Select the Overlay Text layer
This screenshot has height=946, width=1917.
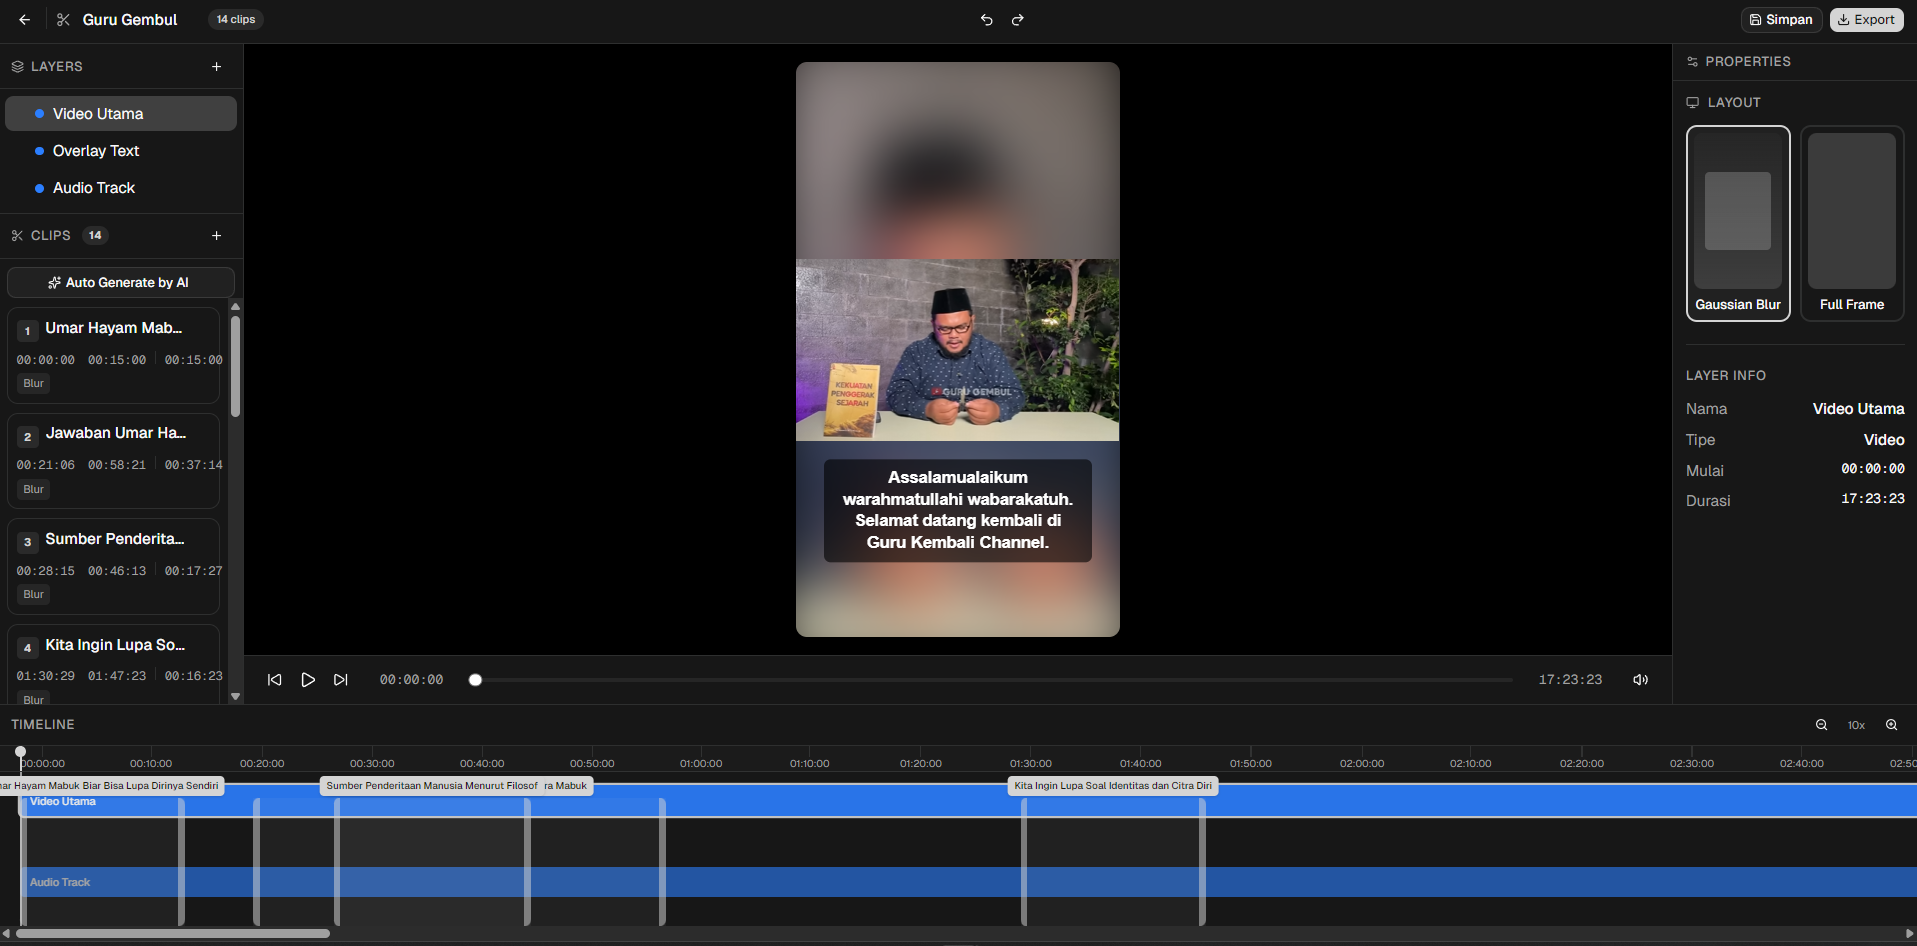click(96, 151)
